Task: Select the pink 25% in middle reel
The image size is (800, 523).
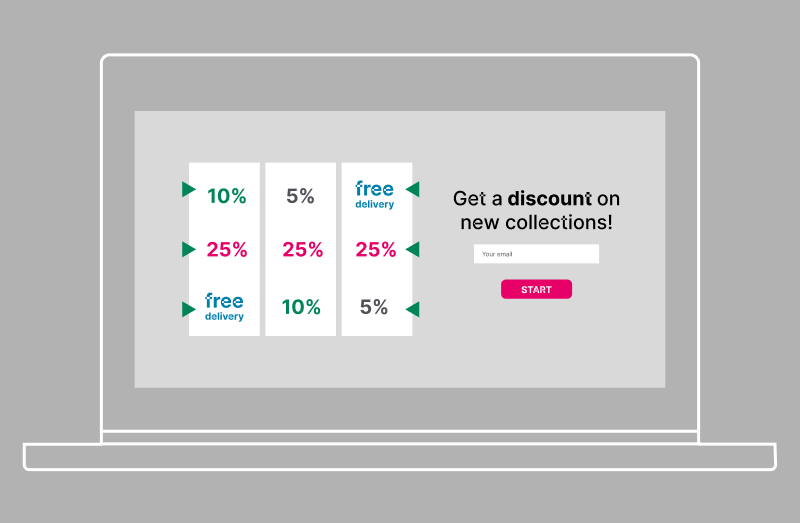Action: (x=303, y=250)
